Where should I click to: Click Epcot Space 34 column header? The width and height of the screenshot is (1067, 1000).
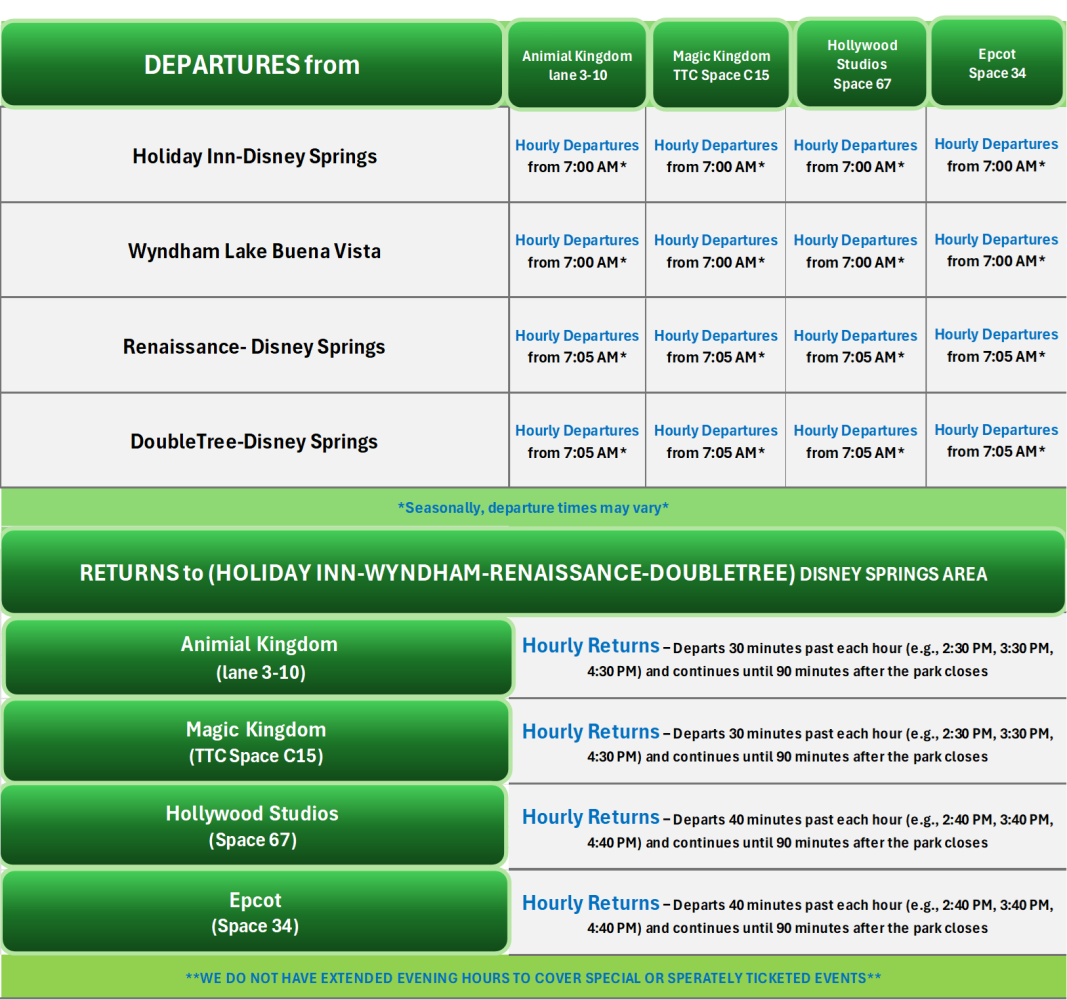(x=996, y=63)
